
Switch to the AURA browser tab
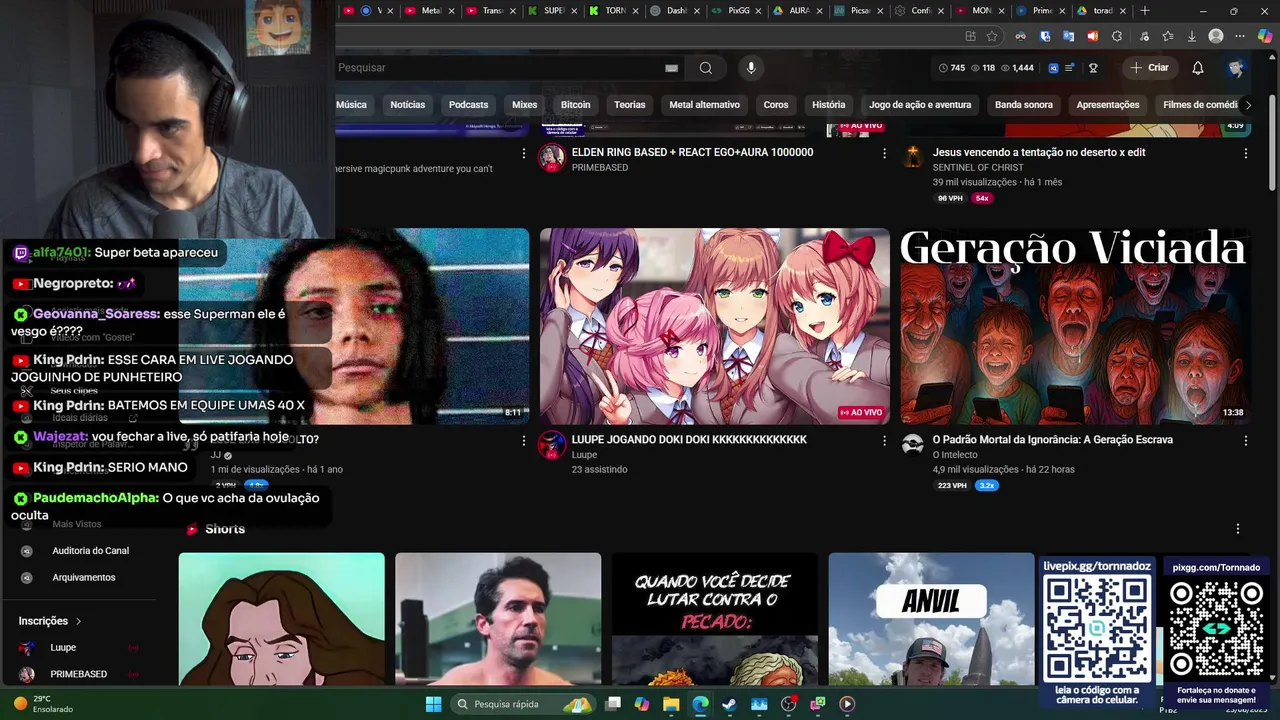[797, 11]
